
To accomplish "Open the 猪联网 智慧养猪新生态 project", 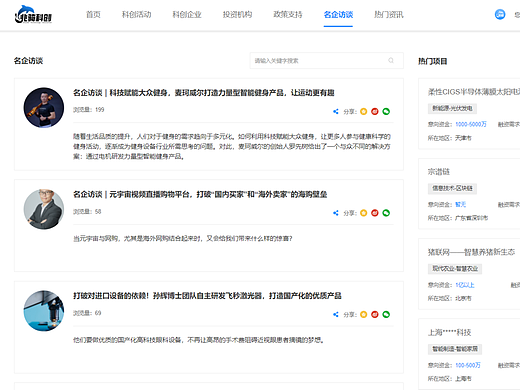I will [471, 252].
